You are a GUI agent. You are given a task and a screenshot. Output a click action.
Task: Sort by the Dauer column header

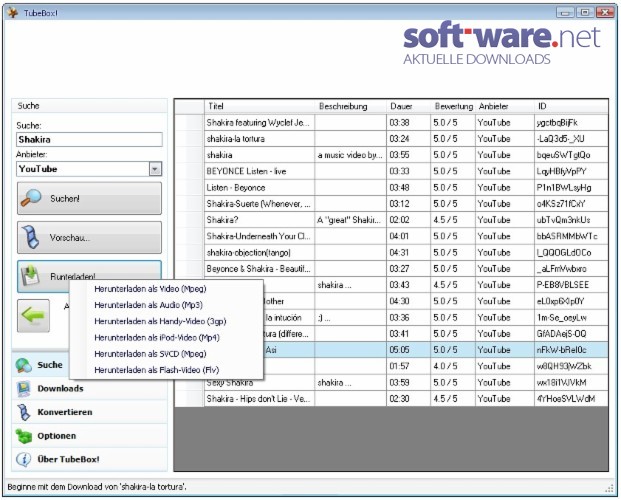pyautogui.click(x=408, y=106)
